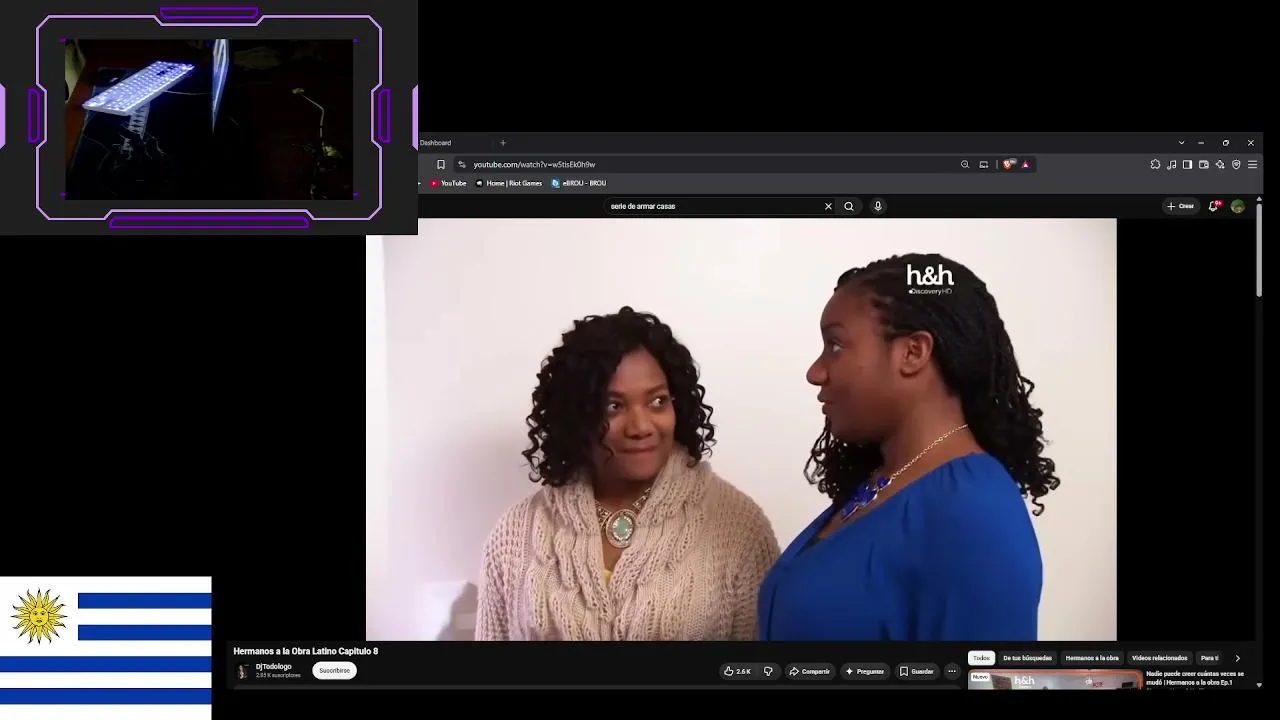Open the YouTube bookmark
1280x720 pixels.
pos(448,183)
